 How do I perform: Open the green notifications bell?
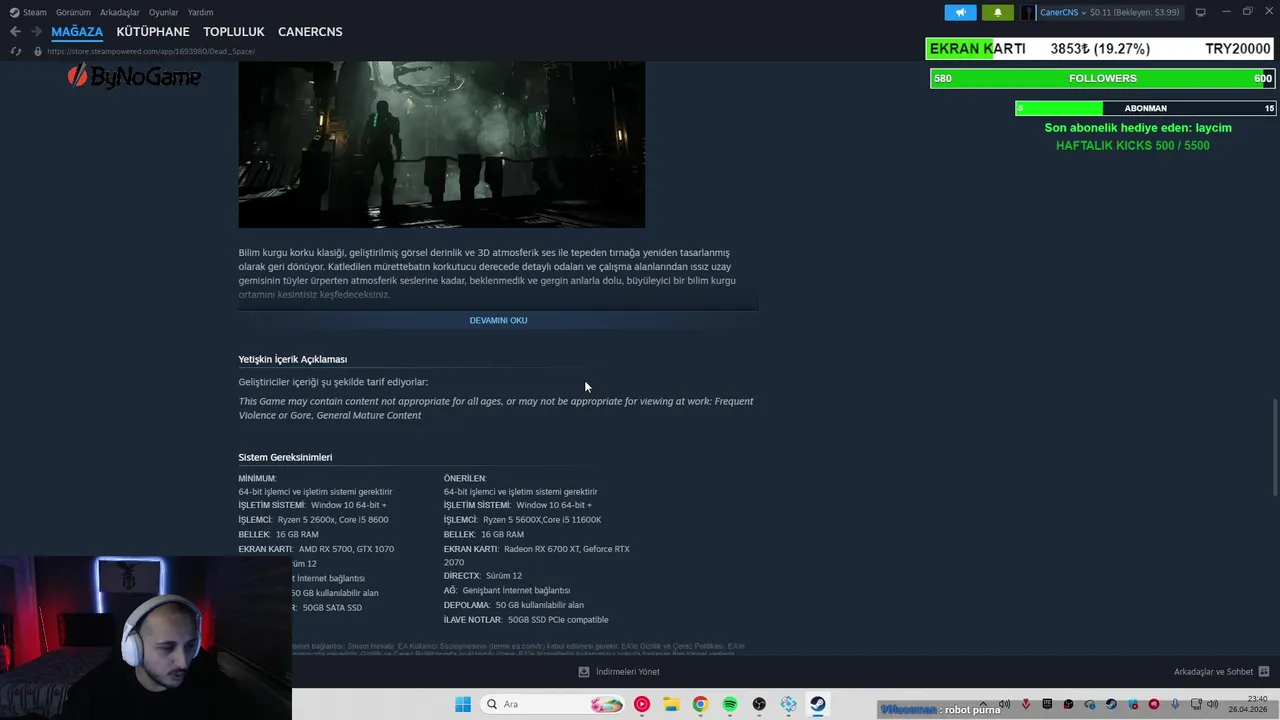[997, 12]
